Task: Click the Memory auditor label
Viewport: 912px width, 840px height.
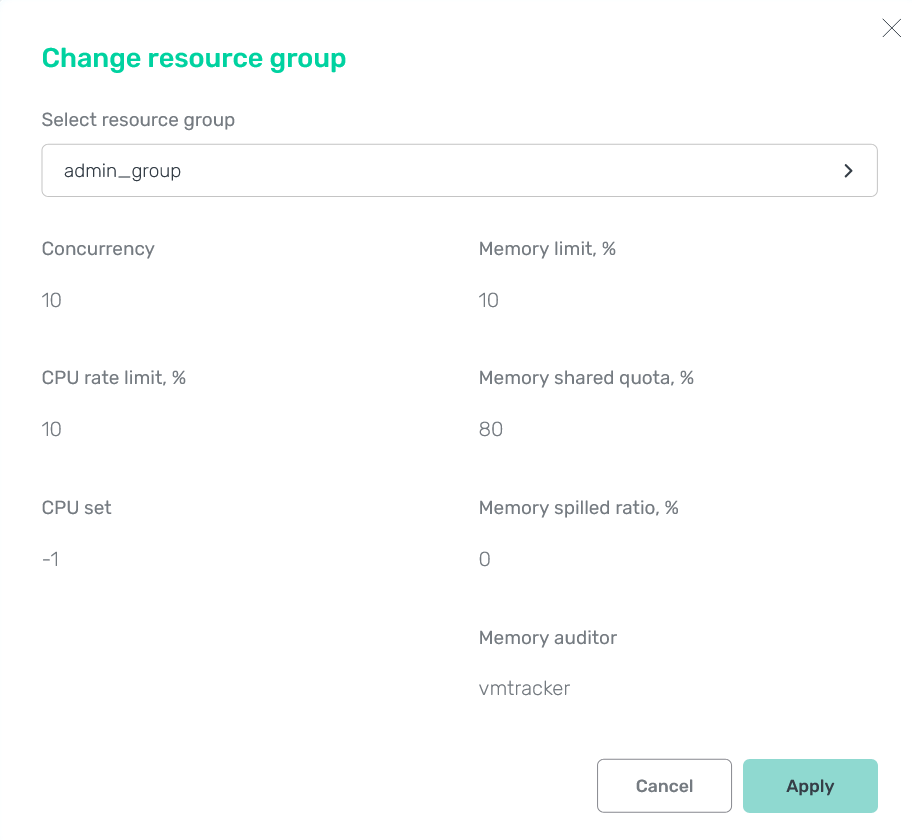Action: pyautogui.click(x=548, y=637)
